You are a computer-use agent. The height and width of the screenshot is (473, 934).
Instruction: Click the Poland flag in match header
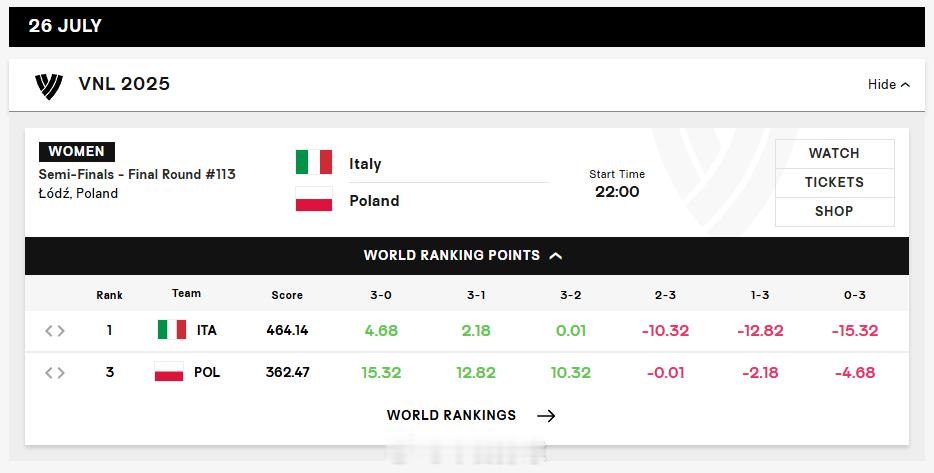(314, 200)
